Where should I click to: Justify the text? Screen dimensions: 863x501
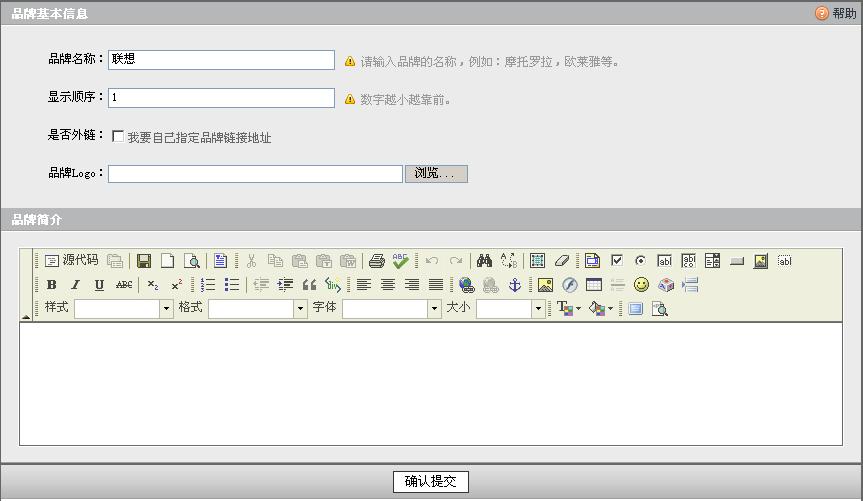436,285
